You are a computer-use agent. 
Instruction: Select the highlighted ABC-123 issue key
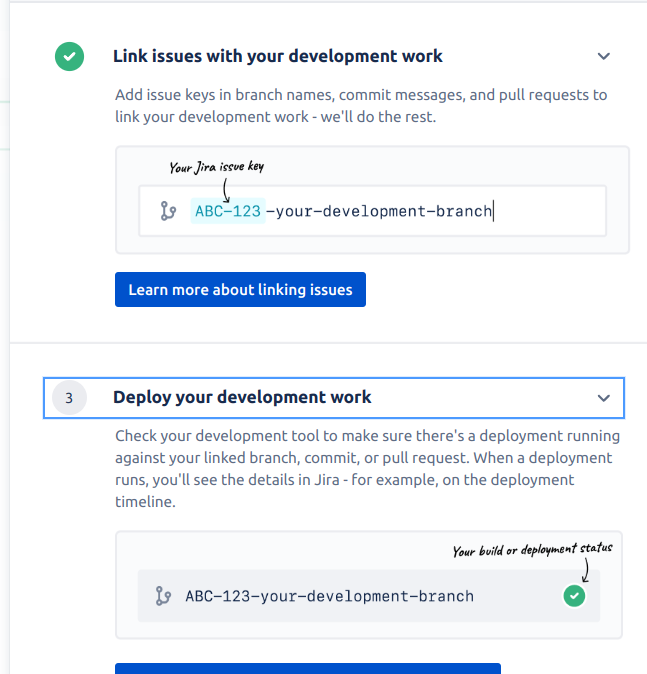point(228,211)
